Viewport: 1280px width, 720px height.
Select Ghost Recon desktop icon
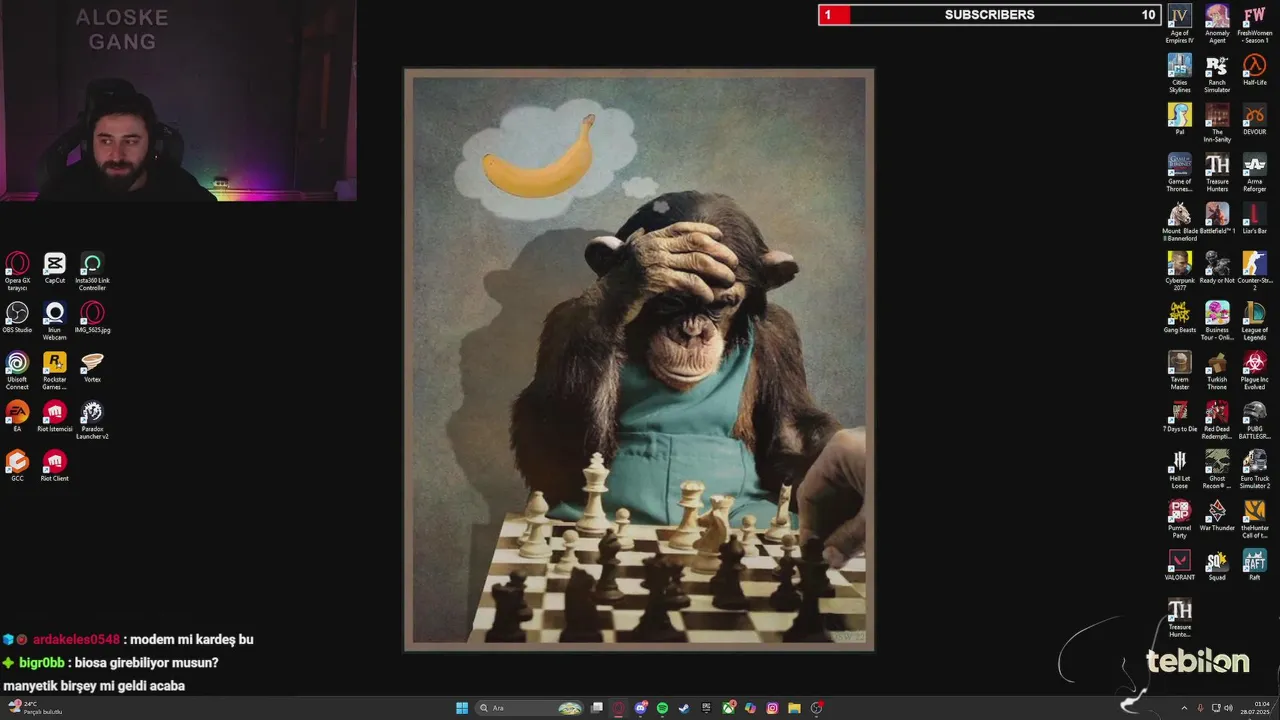(1217, 469)
